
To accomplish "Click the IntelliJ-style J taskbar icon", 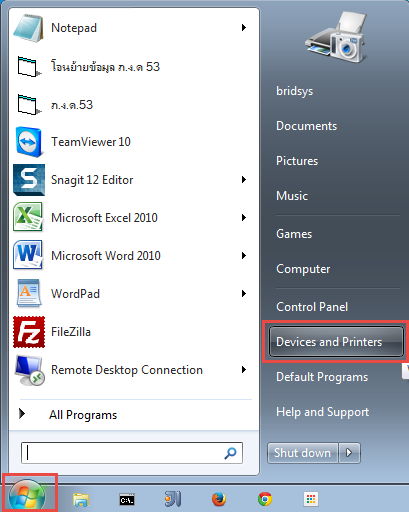I will coord(173,499).
